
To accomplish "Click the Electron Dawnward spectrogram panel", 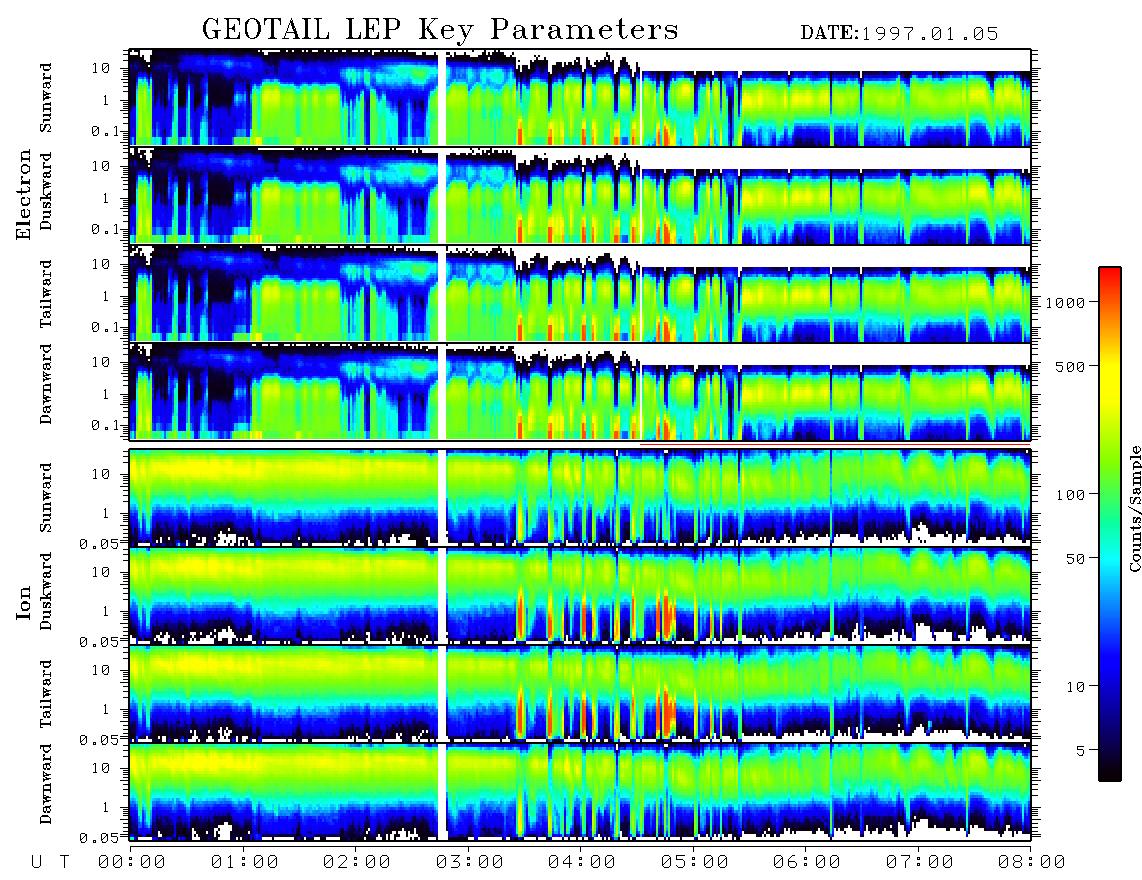I will [x=580, y=392].
